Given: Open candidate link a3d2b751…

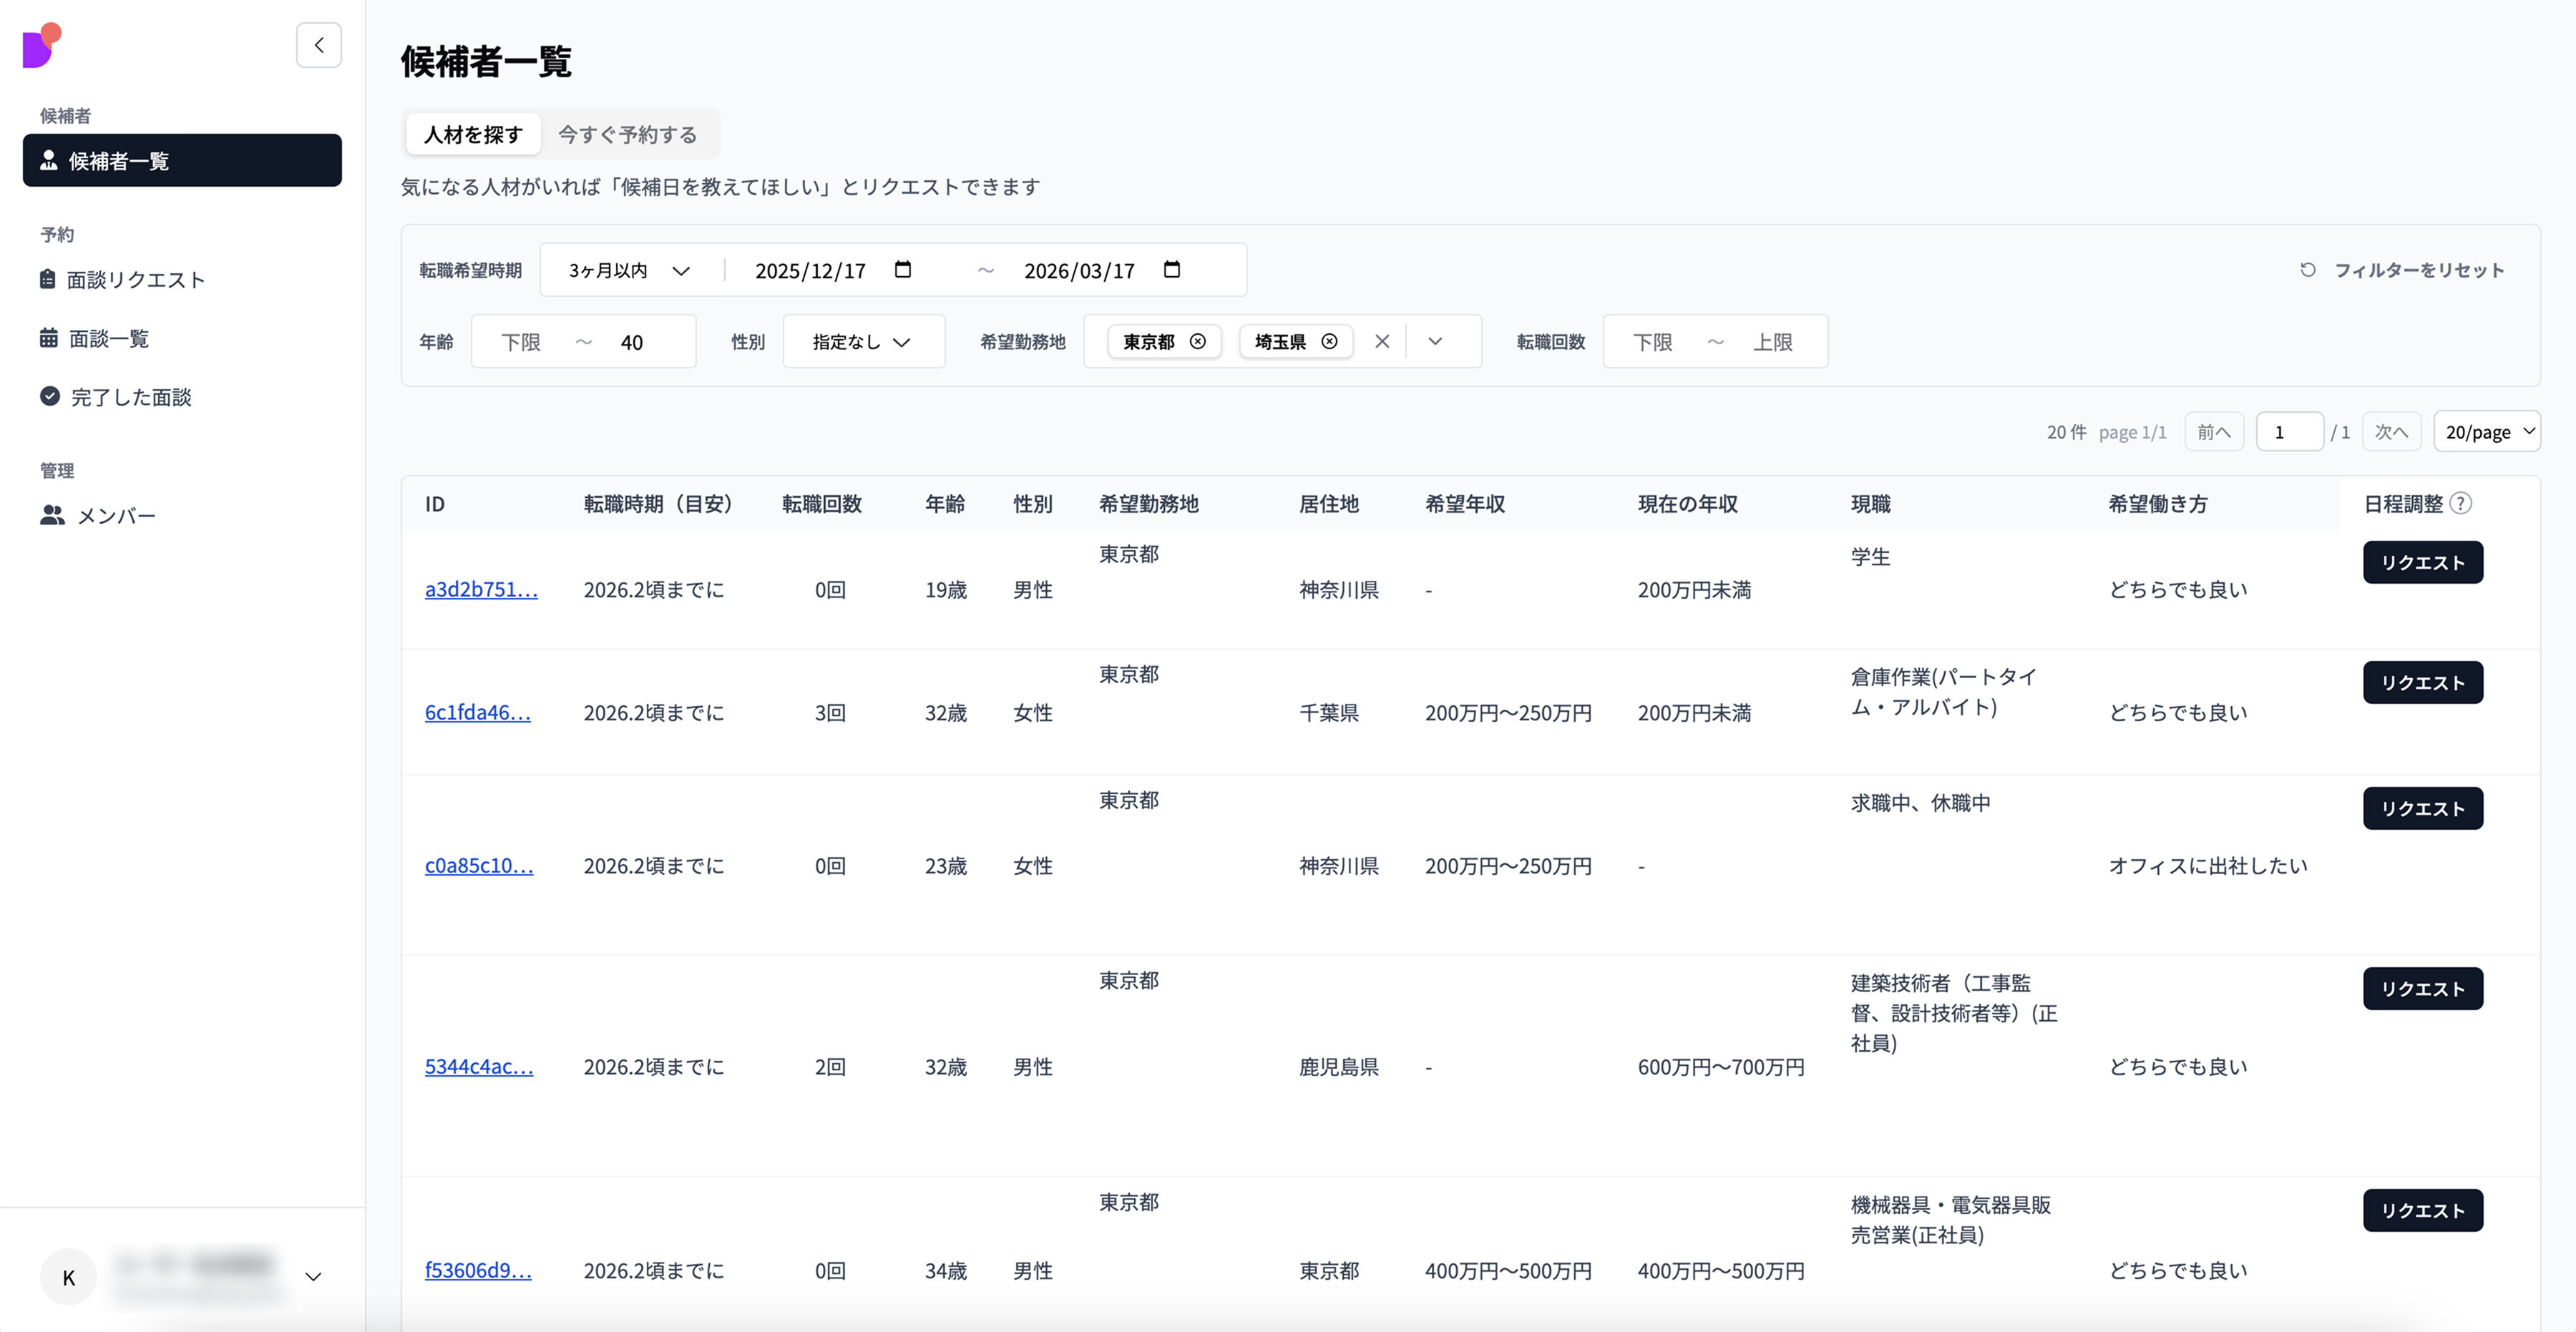Looking at the screenshot, I should pyautogui.click(x=481, y=590).
